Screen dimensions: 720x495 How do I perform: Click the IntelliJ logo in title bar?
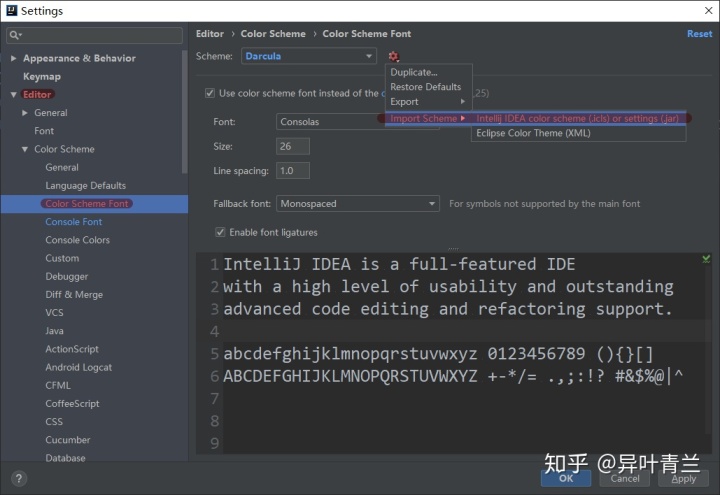(x=11, y=11)
